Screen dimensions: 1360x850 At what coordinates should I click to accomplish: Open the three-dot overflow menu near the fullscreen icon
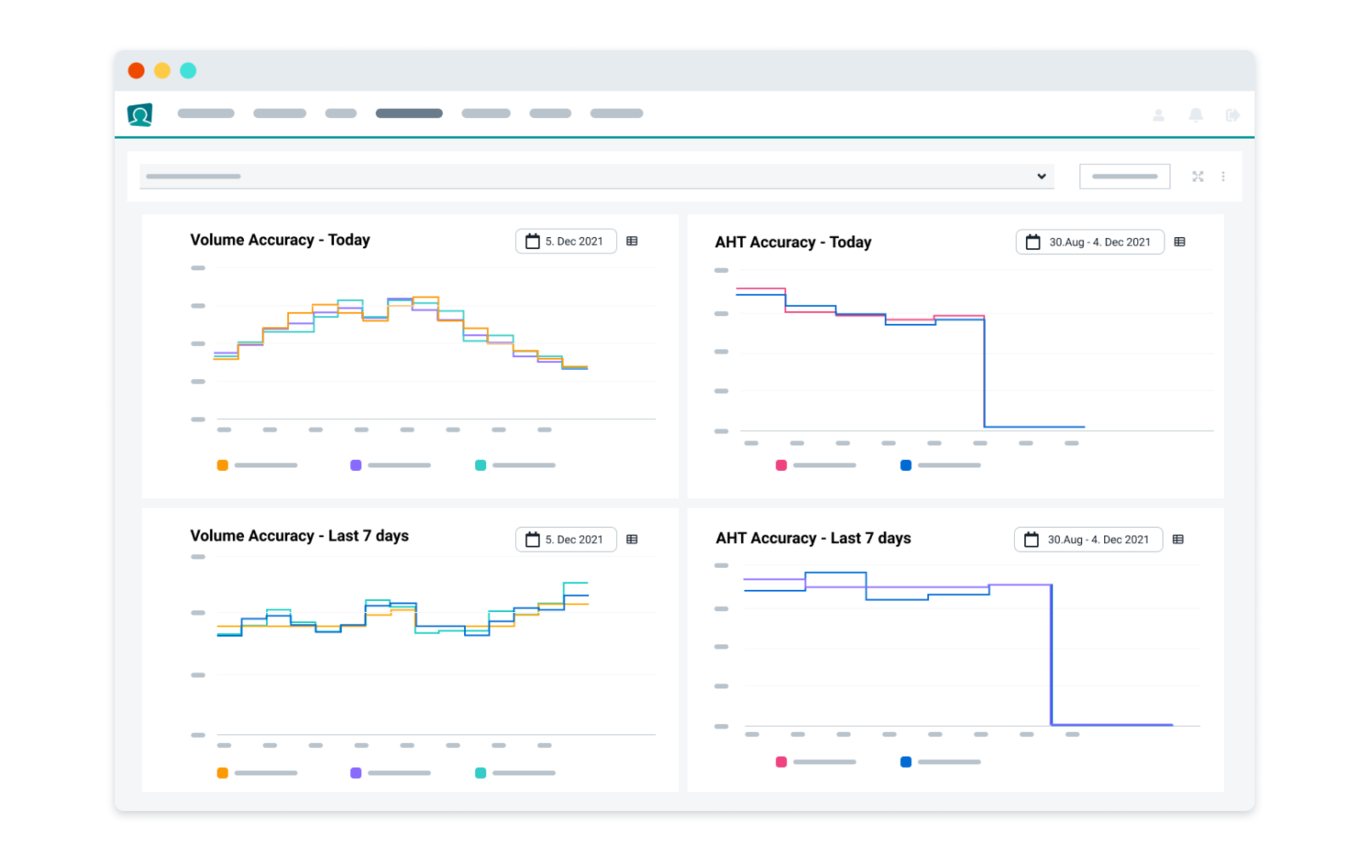pos(1223,175)
